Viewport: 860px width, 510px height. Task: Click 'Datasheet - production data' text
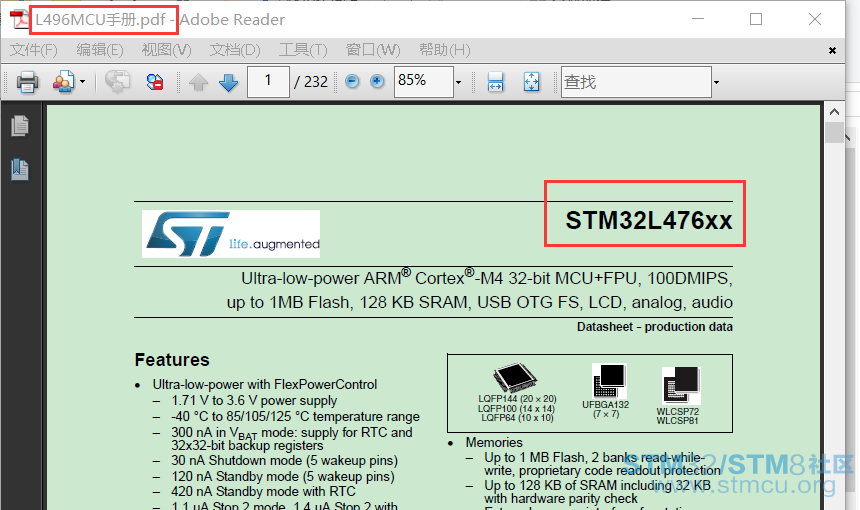(654, 327)
